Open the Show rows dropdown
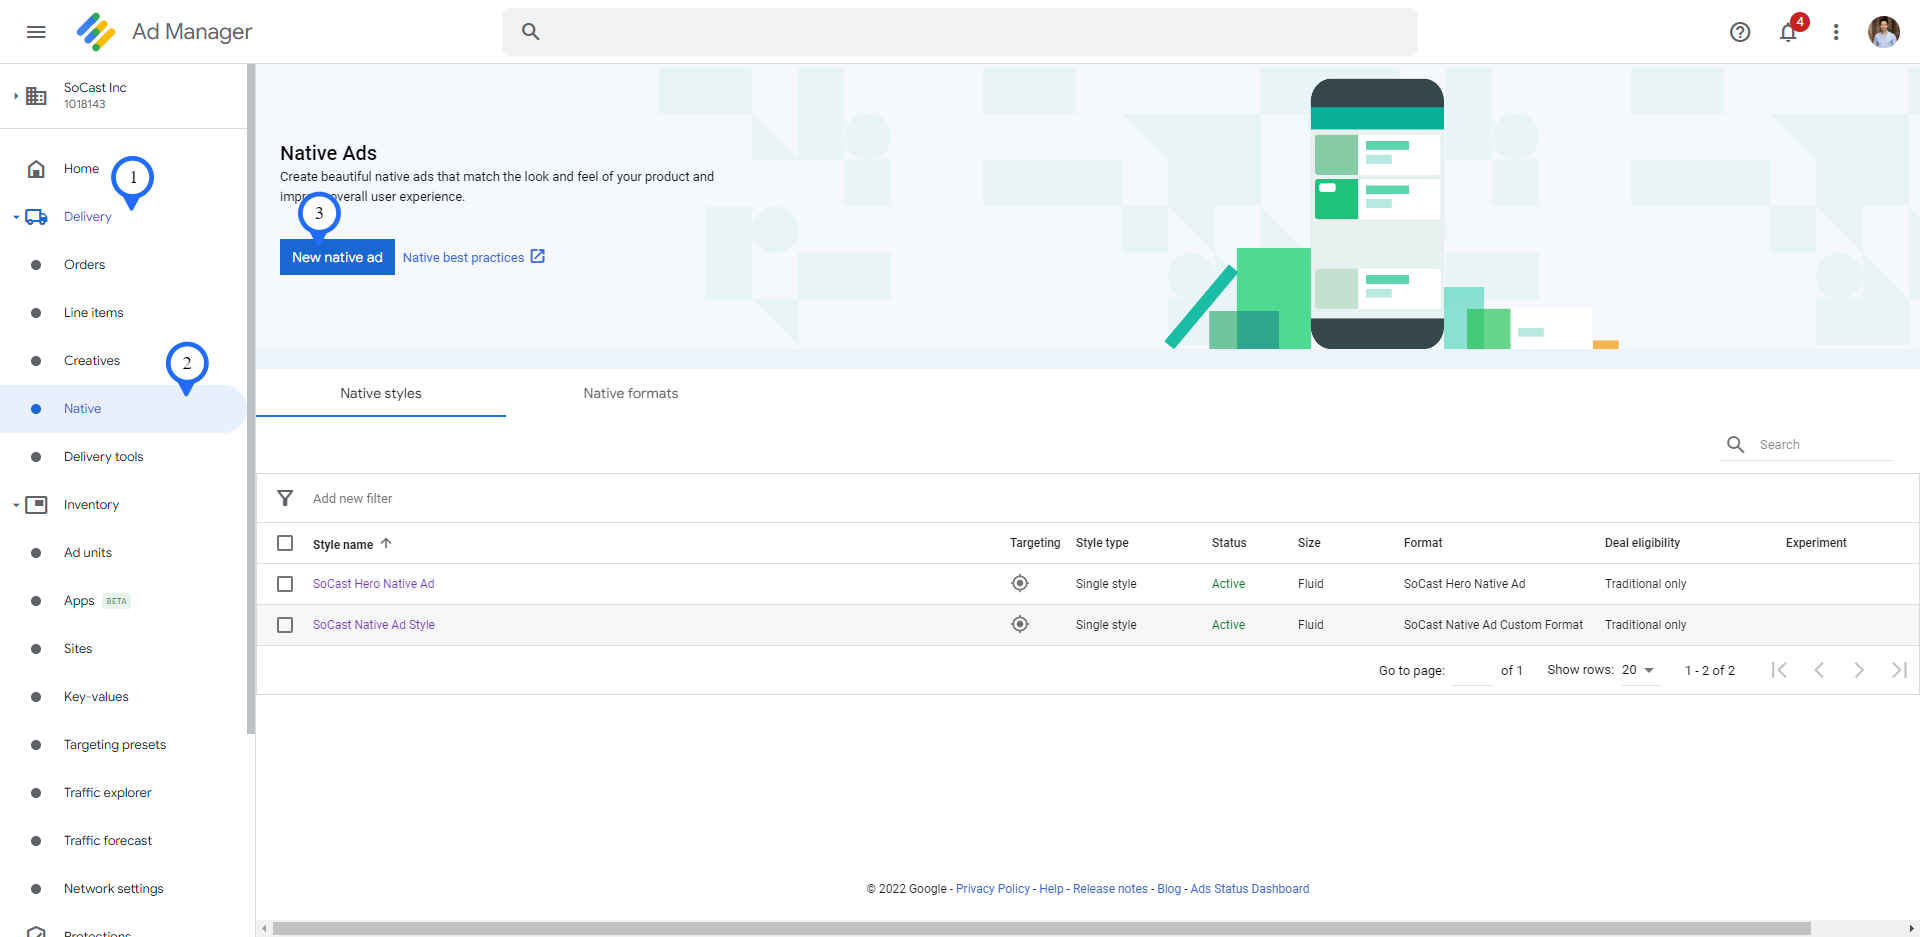1920x937 pixels. (1638, 670)
